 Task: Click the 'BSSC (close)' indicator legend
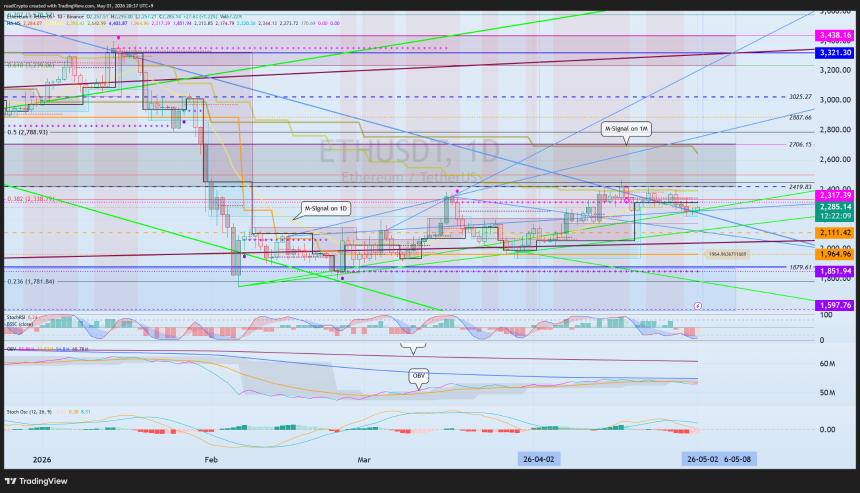20,324
